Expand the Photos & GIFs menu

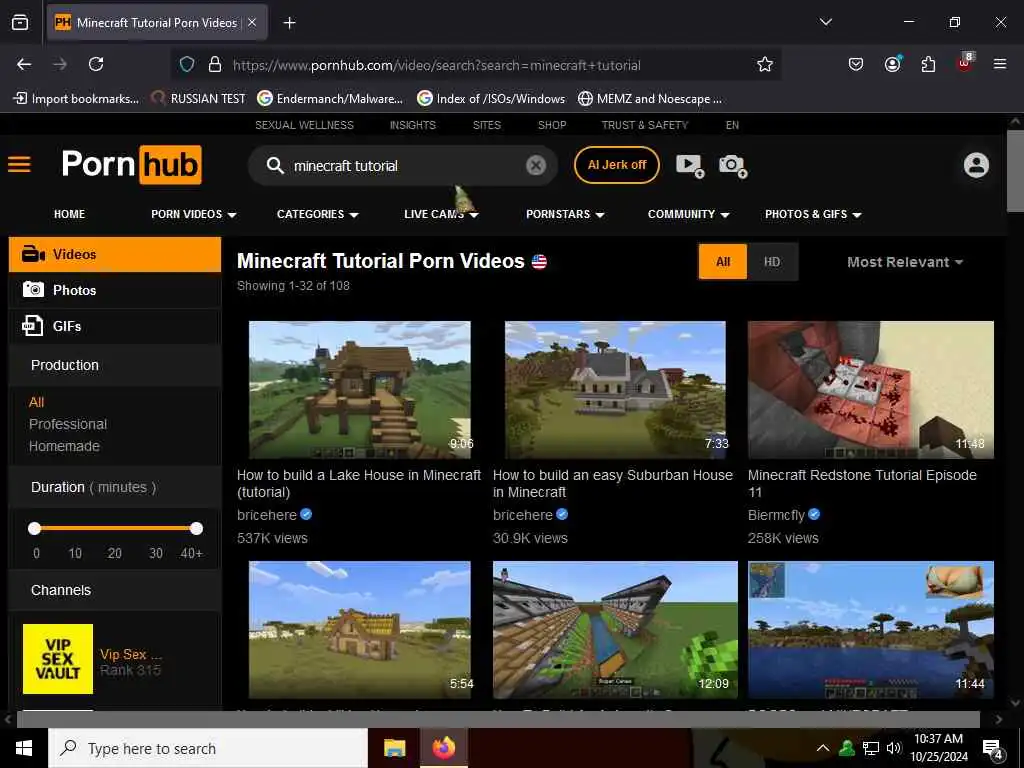pyautogui.click(x=813, y=214)
